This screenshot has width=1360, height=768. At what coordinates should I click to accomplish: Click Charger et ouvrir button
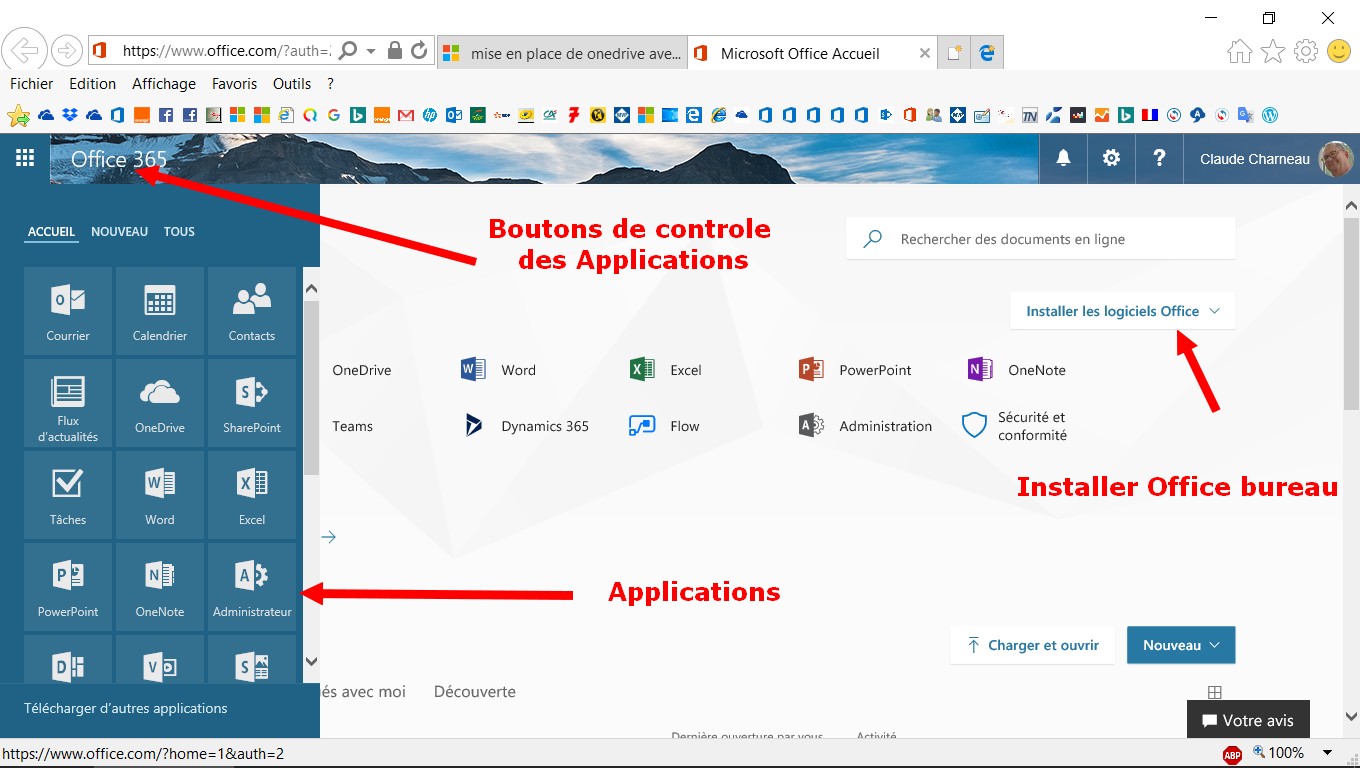(1032, 645)
